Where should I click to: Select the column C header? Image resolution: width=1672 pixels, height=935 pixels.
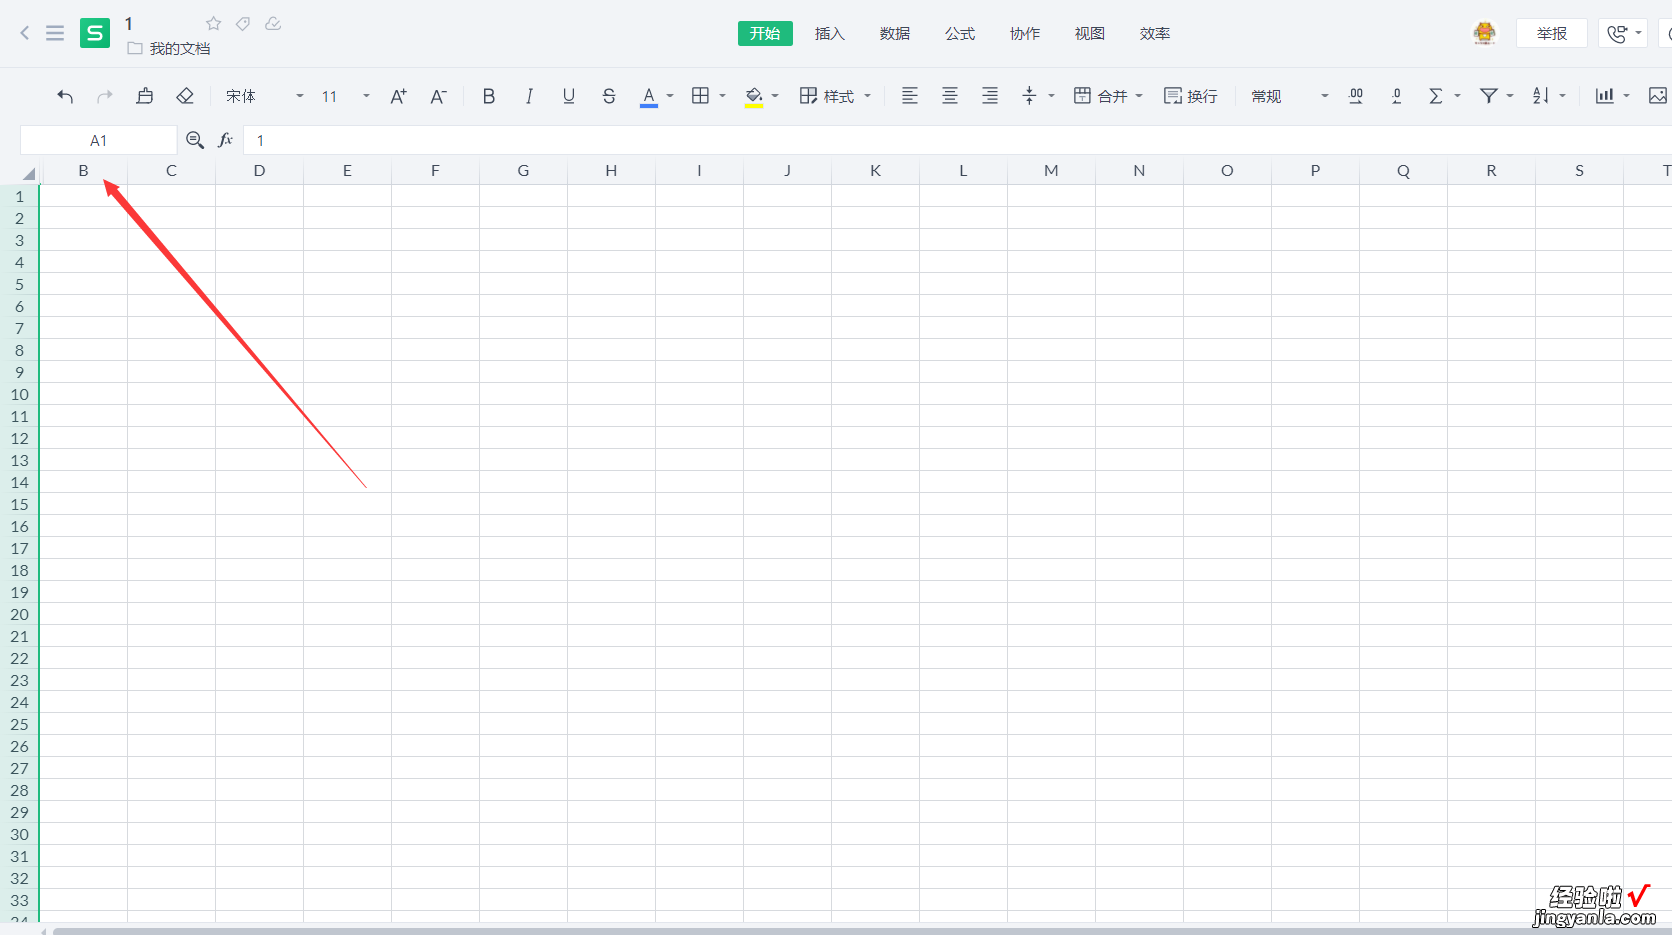(x=171, y=171)
